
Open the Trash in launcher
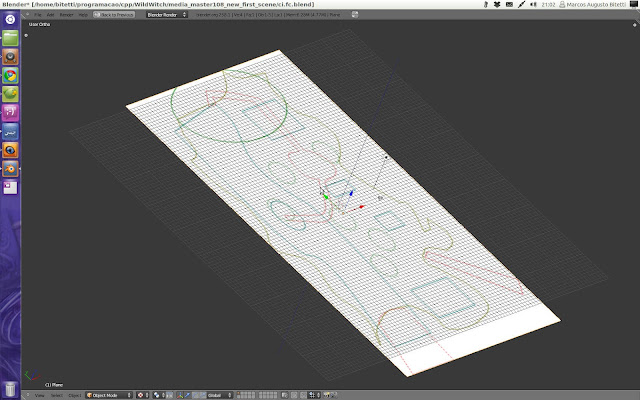[x=10, y=390]
